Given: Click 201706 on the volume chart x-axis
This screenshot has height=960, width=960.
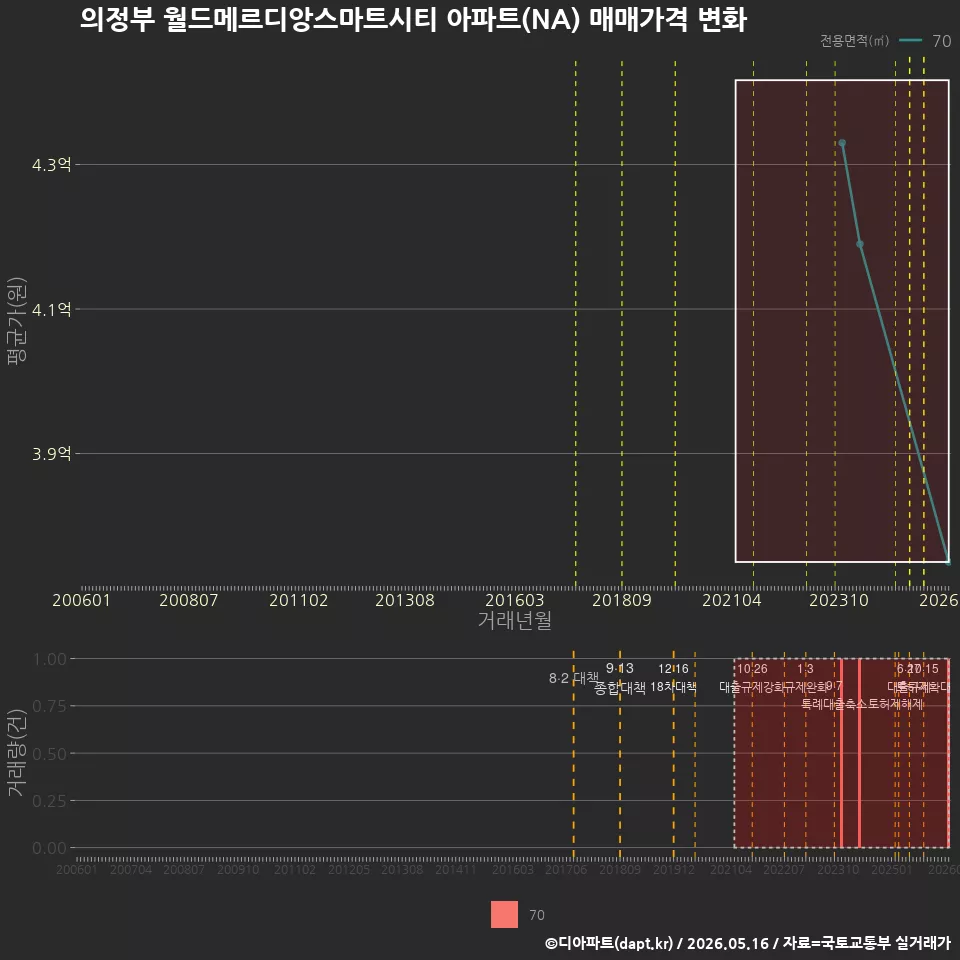Looking at the screenshot, I should 566,869.
